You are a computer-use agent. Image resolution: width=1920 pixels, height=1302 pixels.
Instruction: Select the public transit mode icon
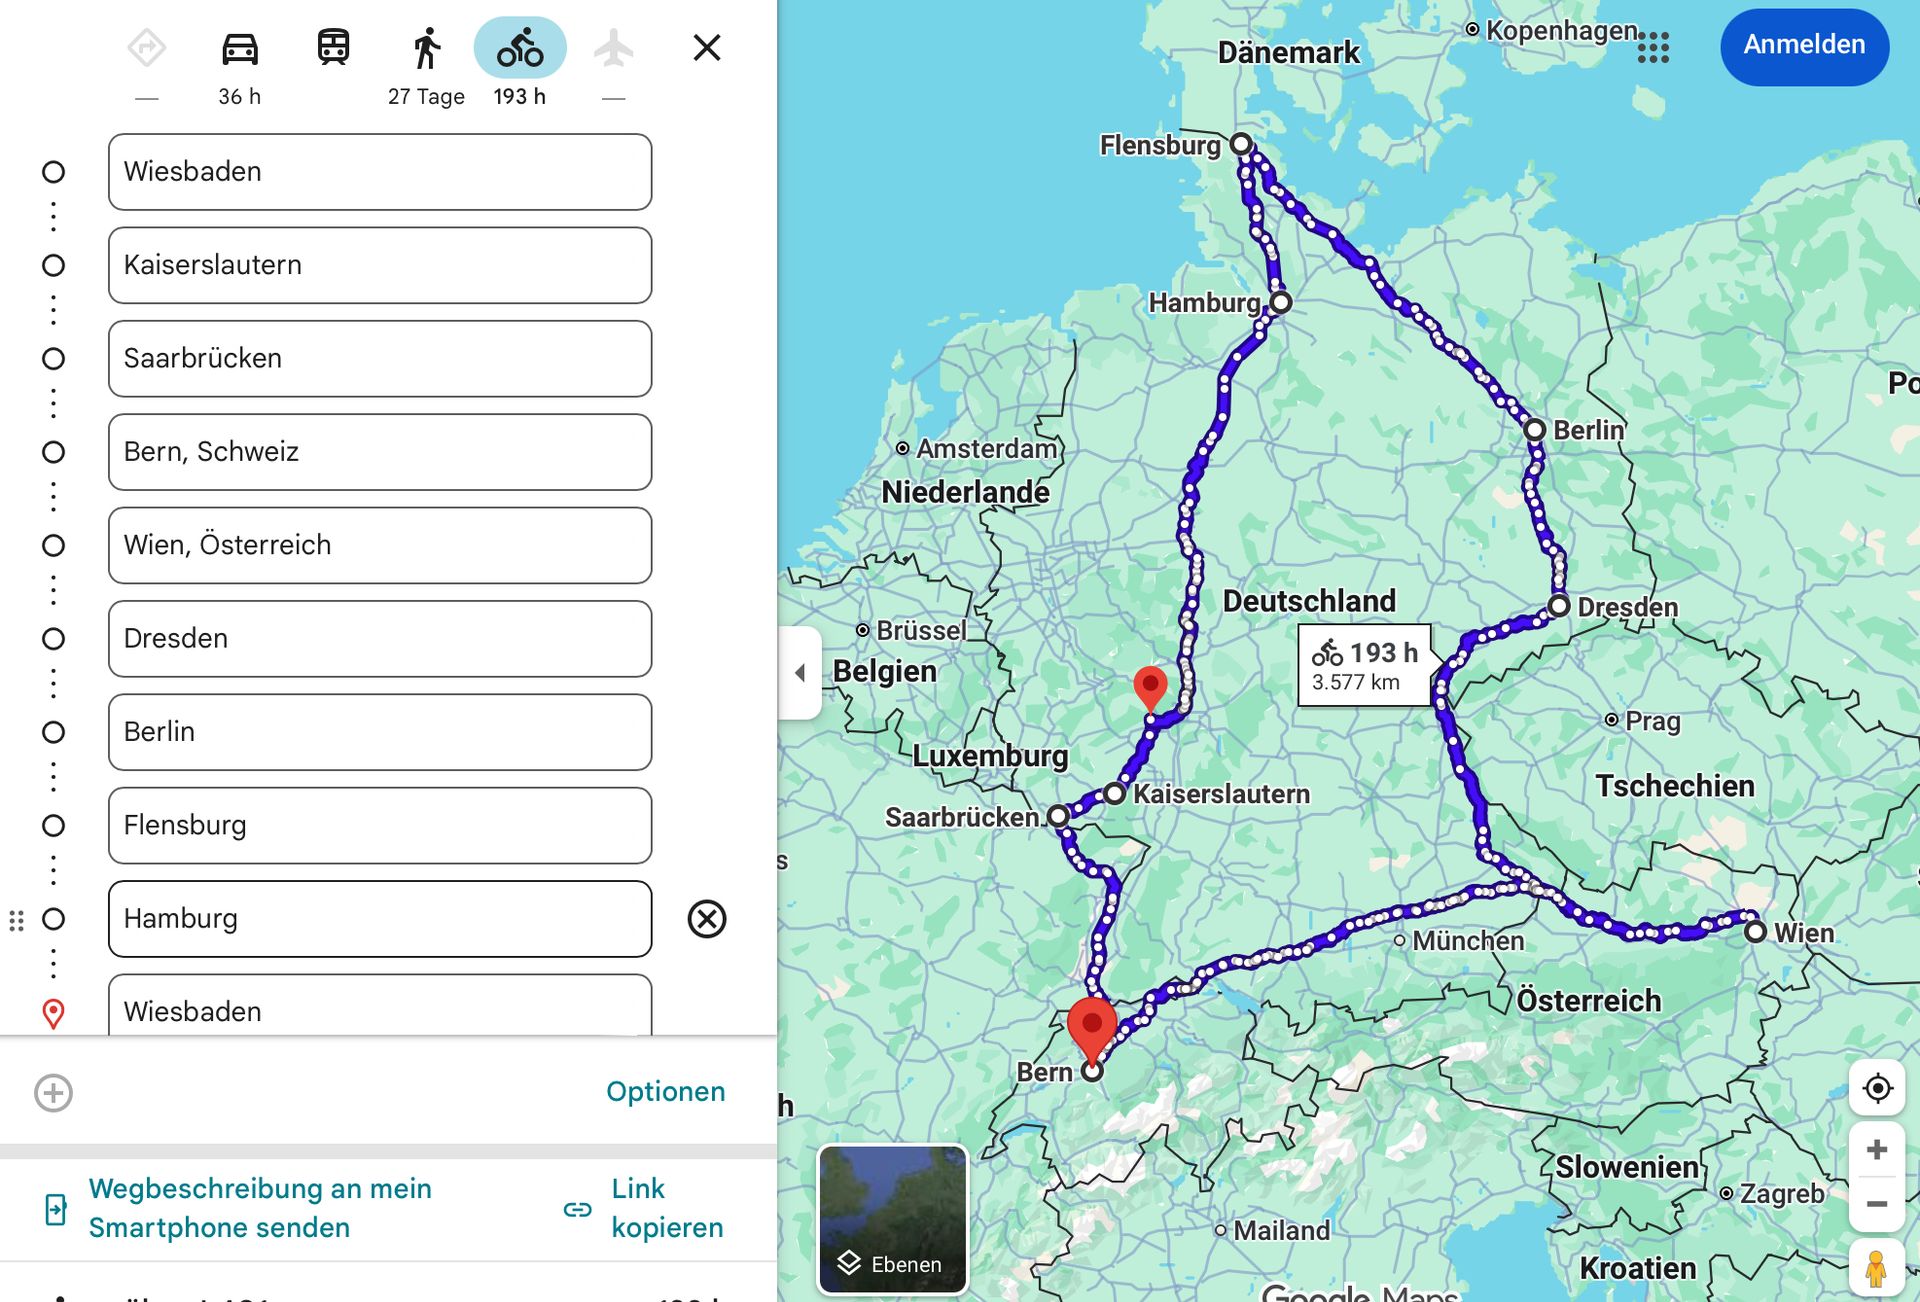tap(333, 48)
